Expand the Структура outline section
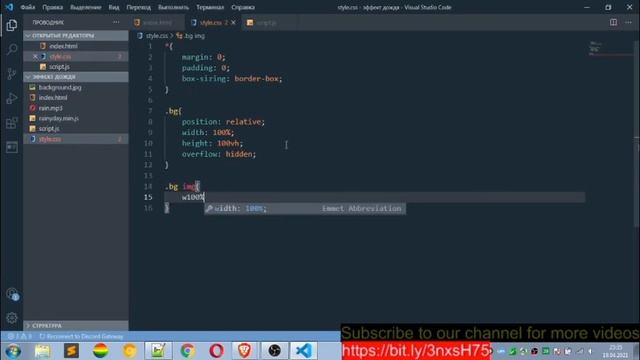Screen dimensions: 640x360 tap(76, 325)
